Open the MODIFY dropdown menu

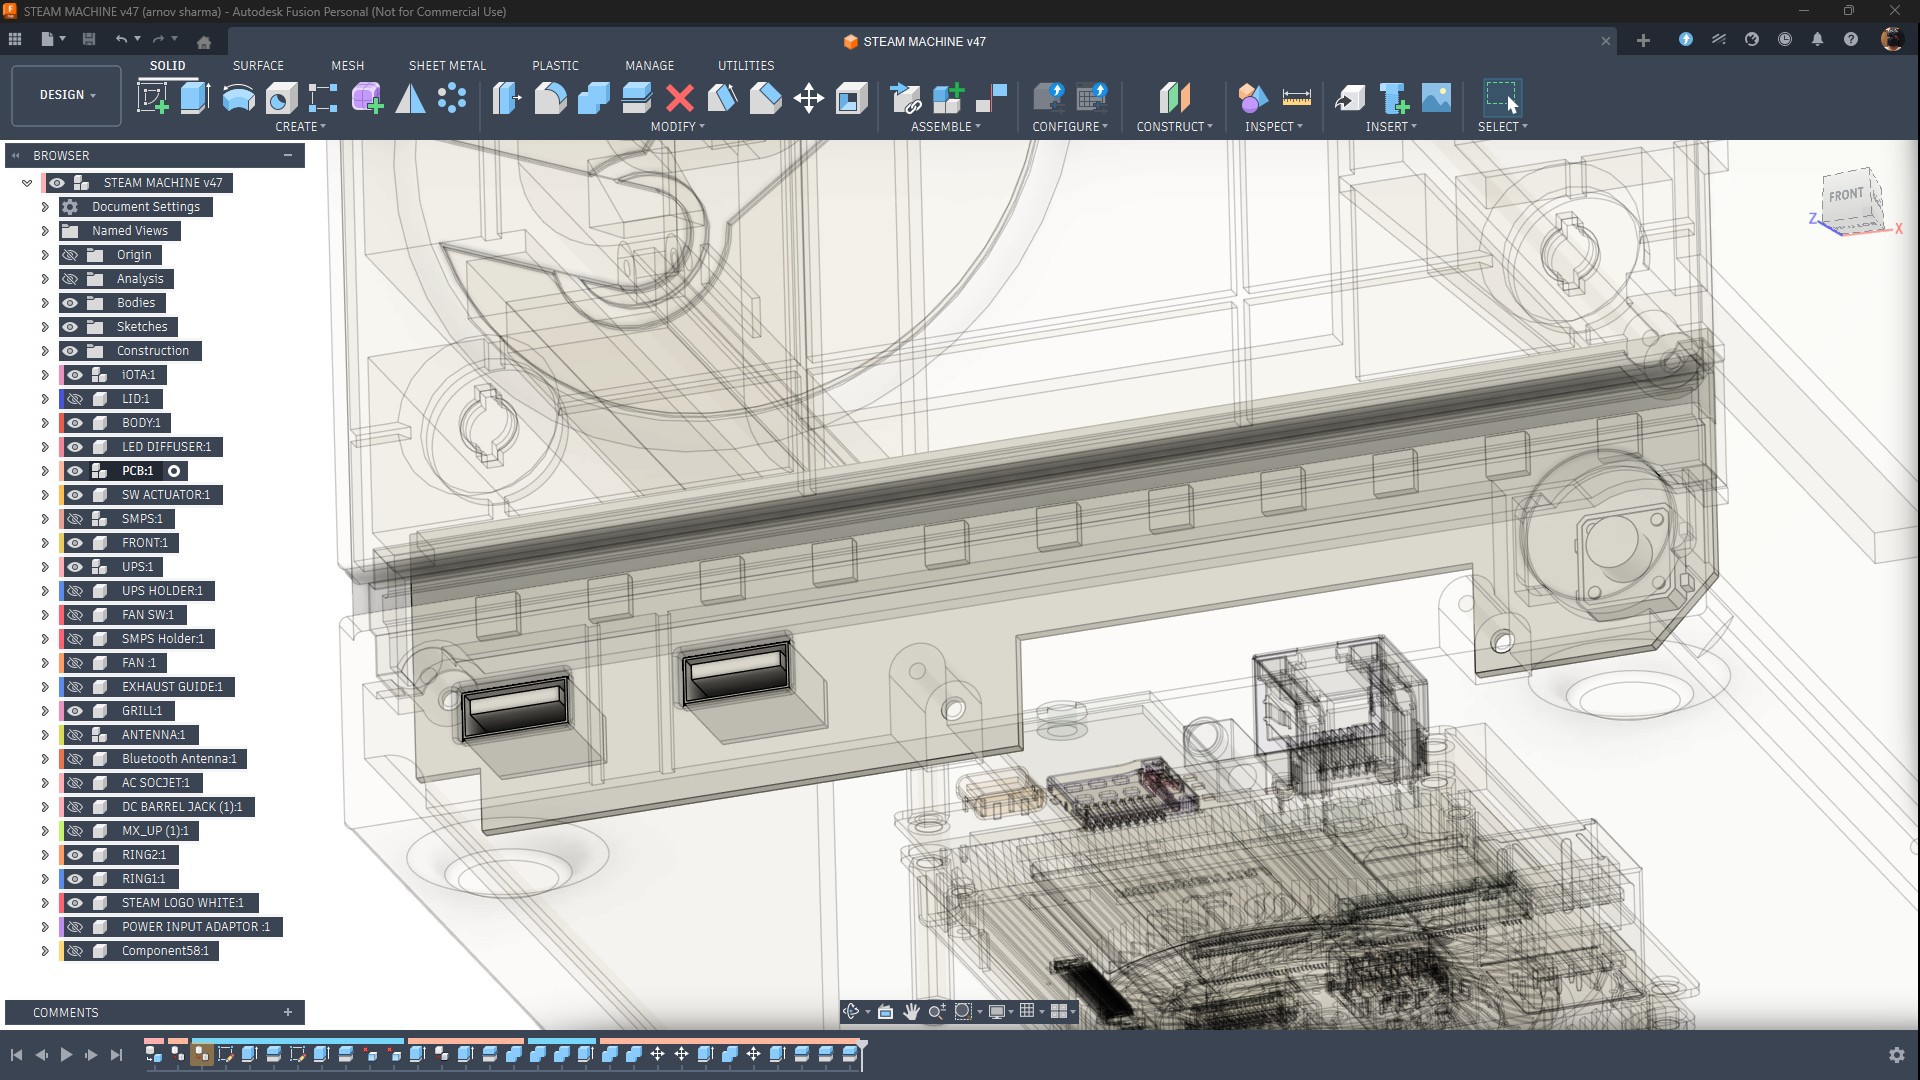click(x=677, y=127)
